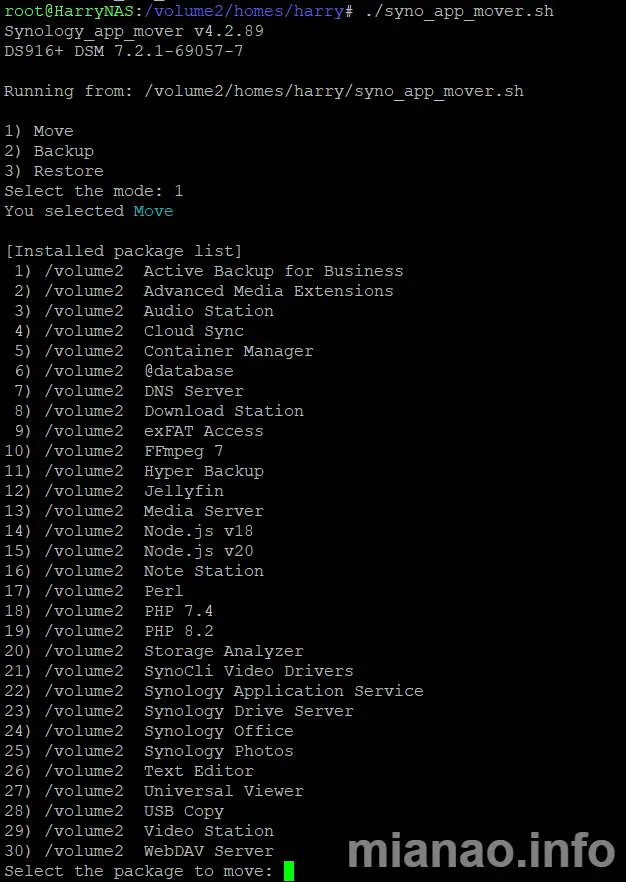Click the "[Installed package list]" header

click(x=123, y=251)
